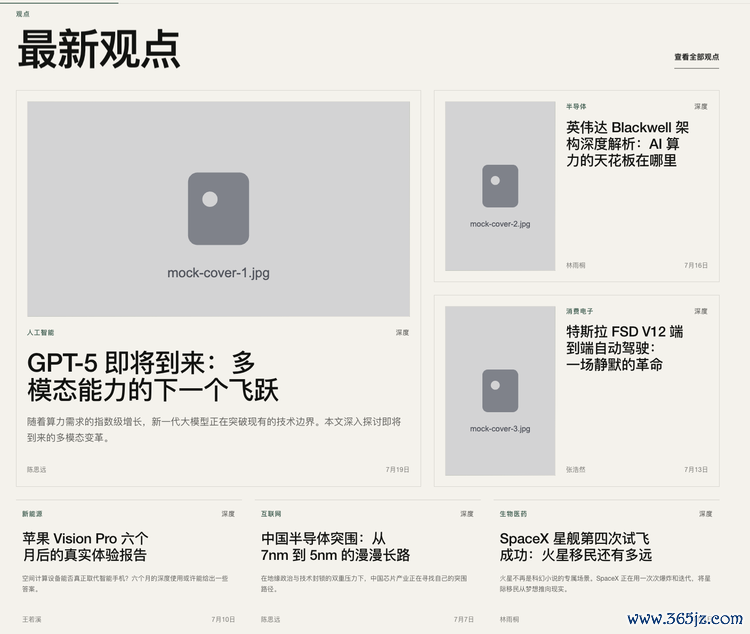
Task: Select the 消费电子 category label
Action: (579, 311)
